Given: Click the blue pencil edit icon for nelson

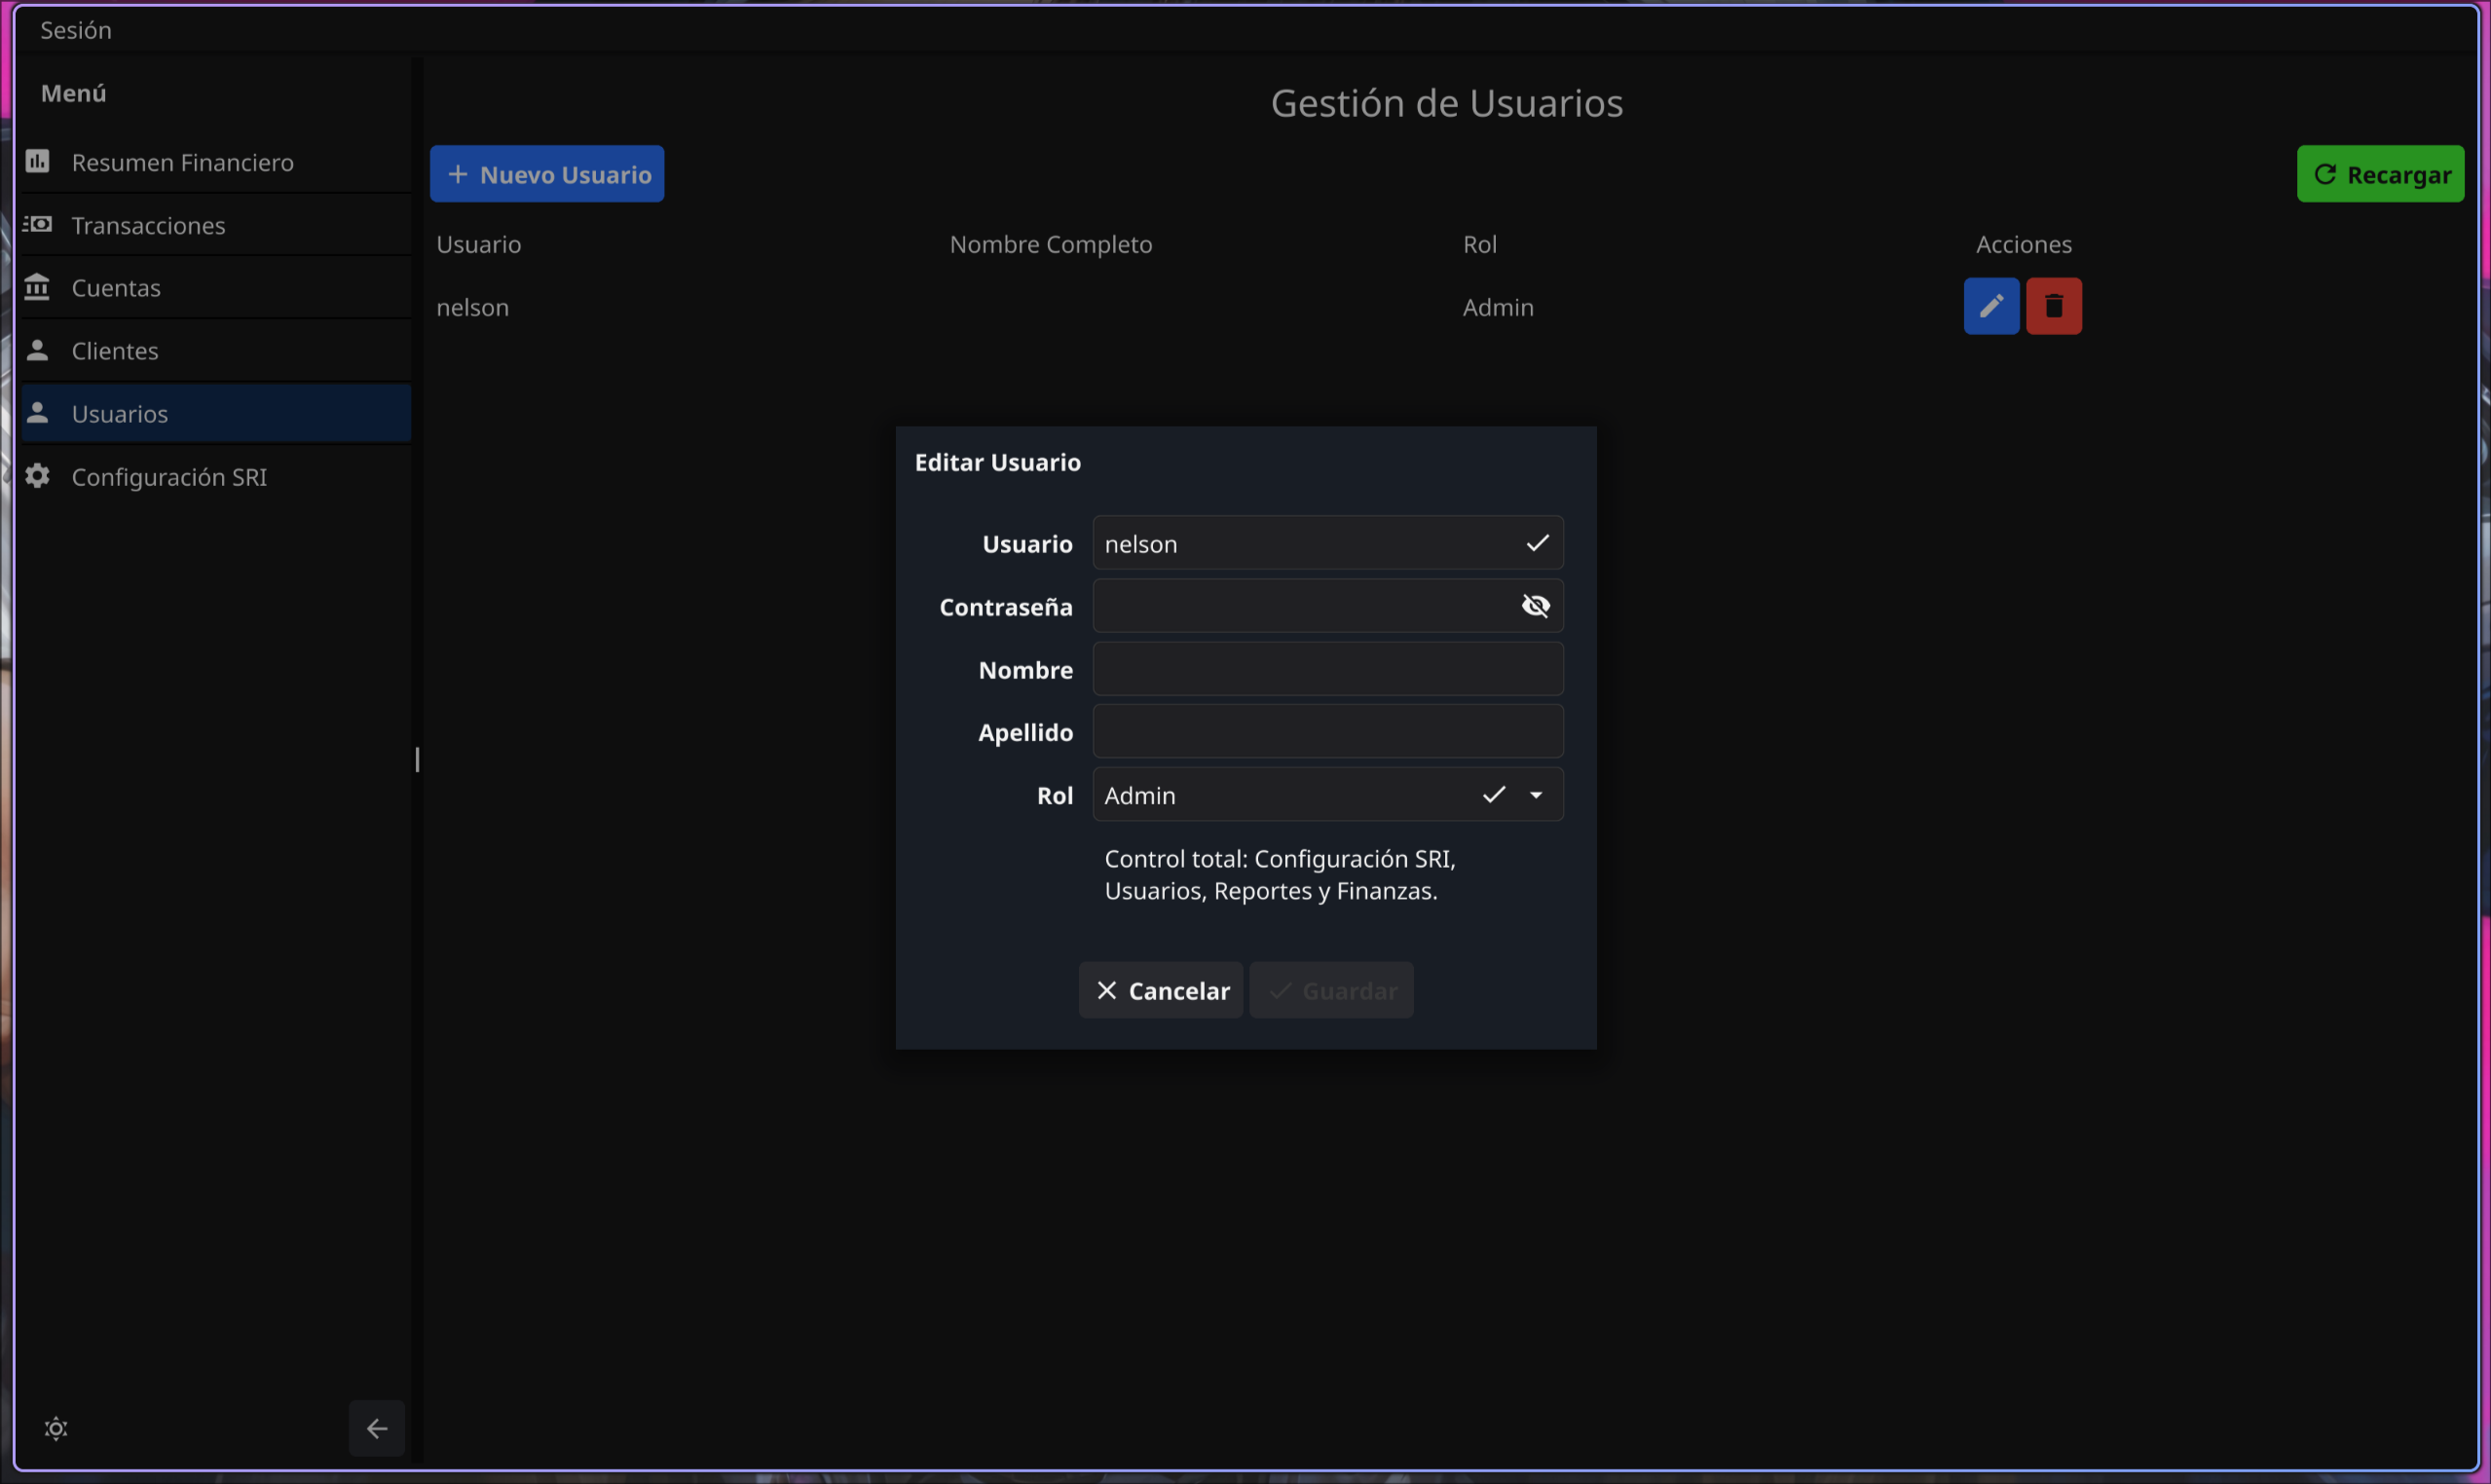Looking at the screenshot, I should point(1990,306).
